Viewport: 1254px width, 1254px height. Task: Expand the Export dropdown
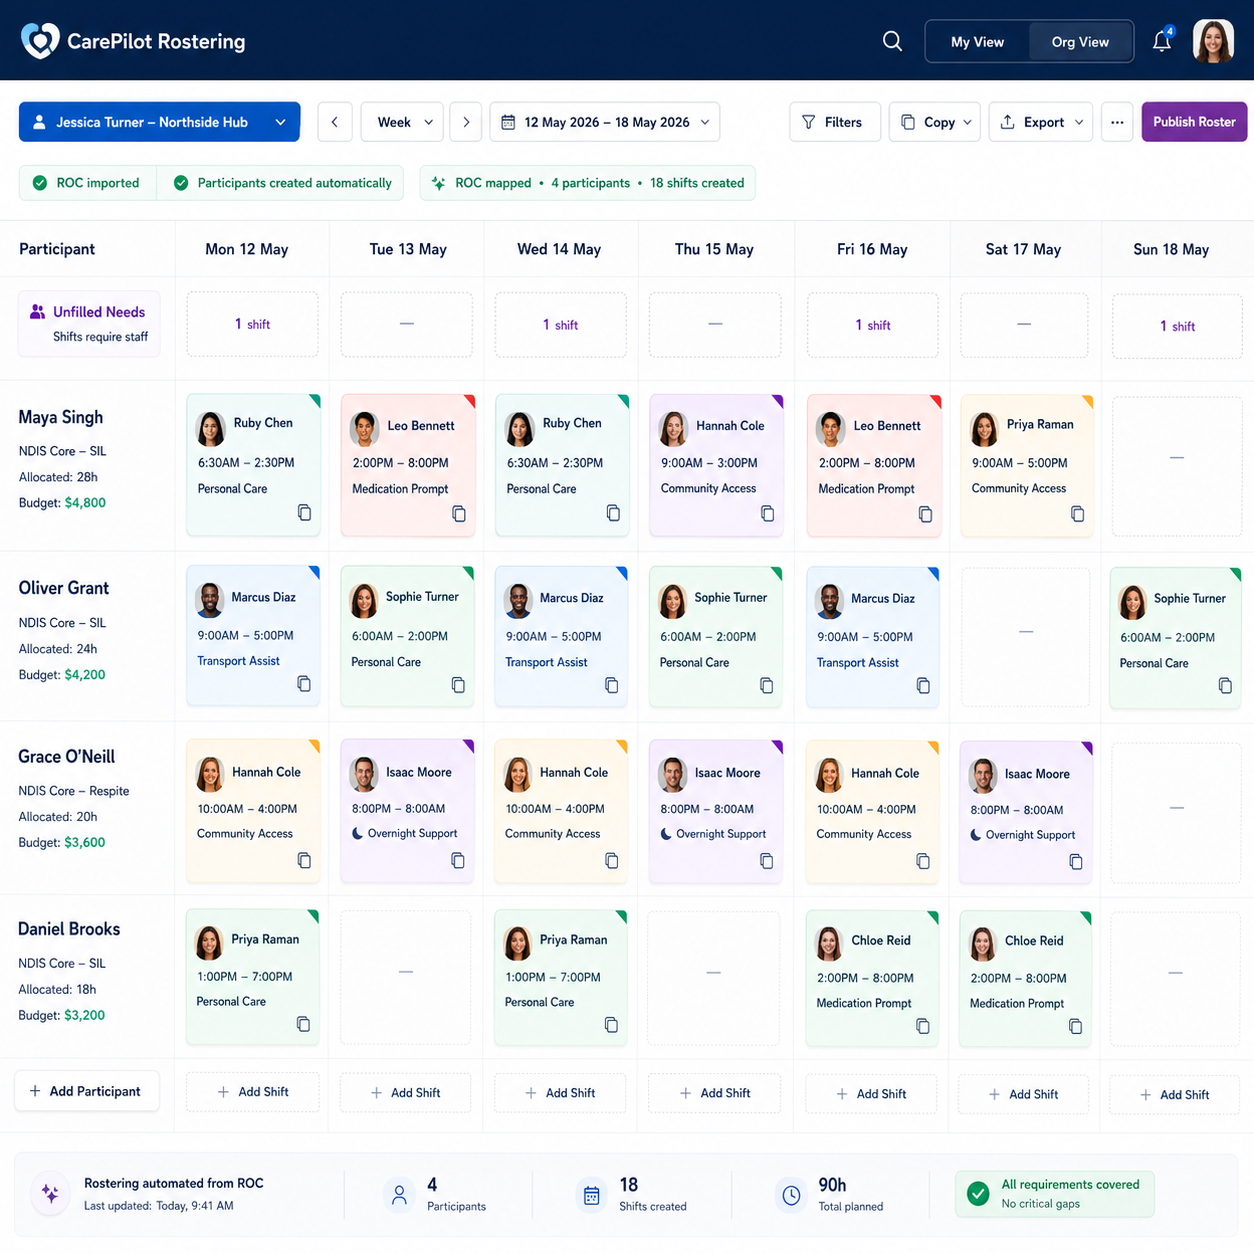coord(1040,122)
